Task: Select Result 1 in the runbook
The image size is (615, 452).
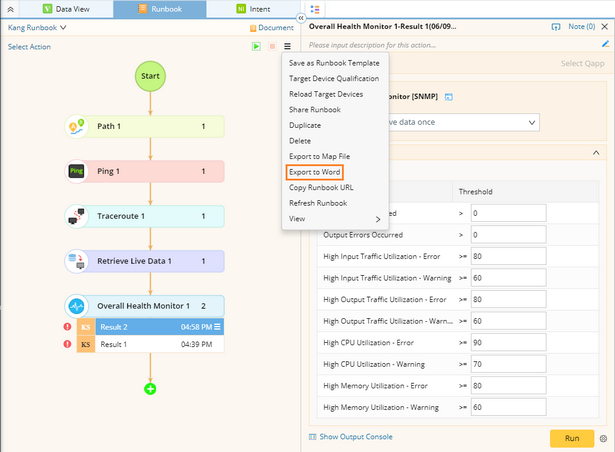Action: [150, 344]
